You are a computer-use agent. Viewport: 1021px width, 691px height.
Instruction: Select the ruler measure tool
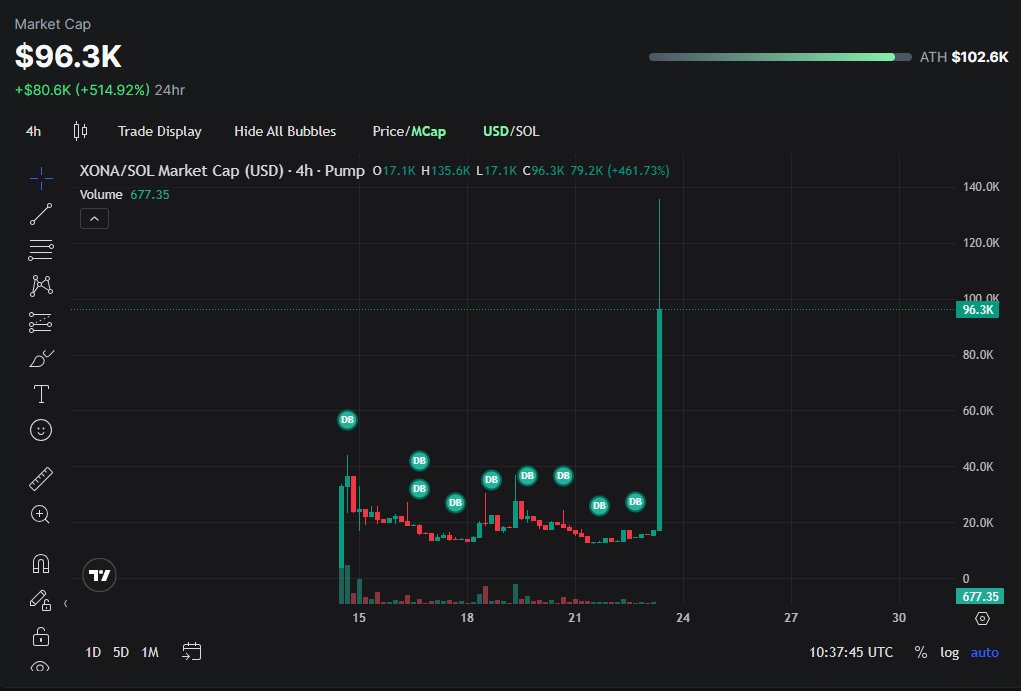tap(41, 479)
